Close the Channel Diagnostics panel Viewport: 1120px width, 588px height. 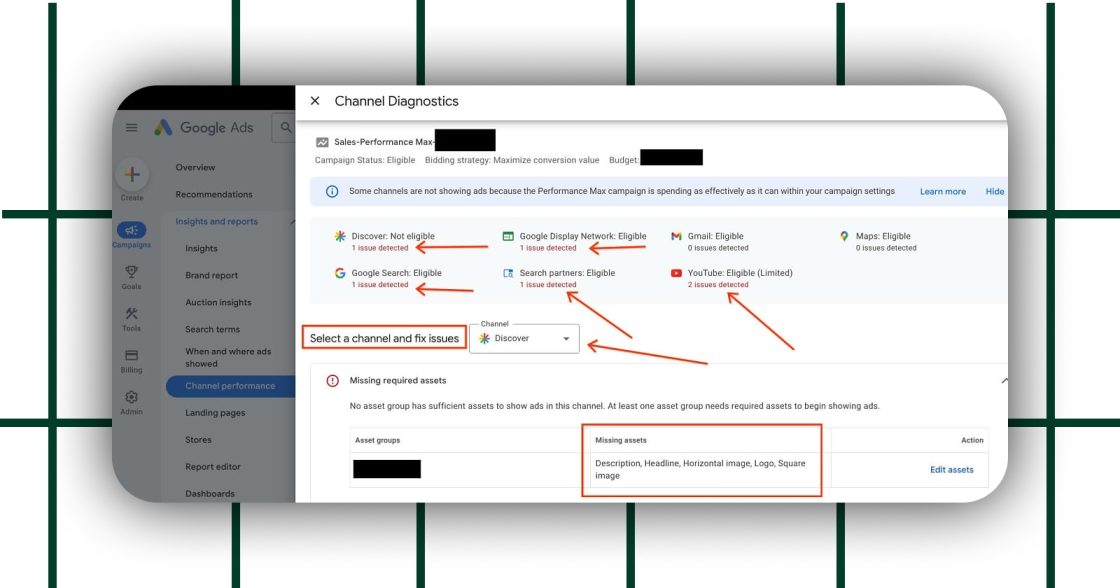(x=315, y=101)
